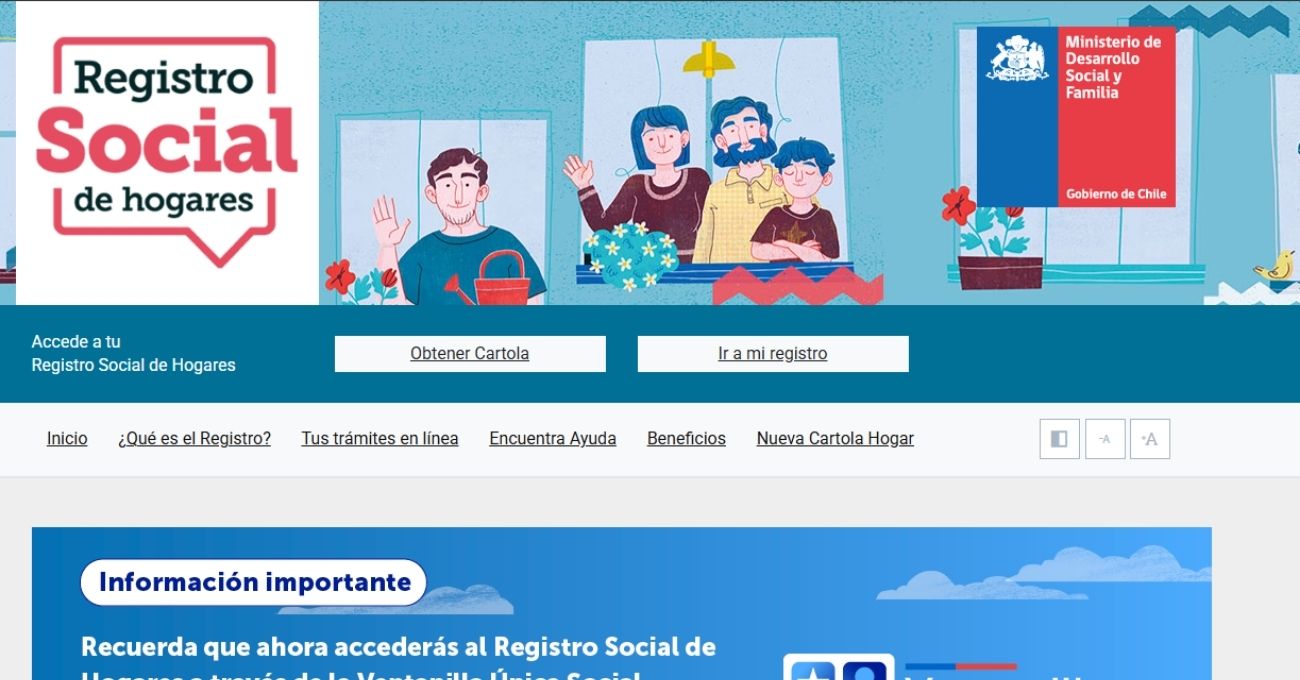Click the Ventanilla Única Social star icon
The width and height of the screenshot is (1300, 680).
(813, 671)
